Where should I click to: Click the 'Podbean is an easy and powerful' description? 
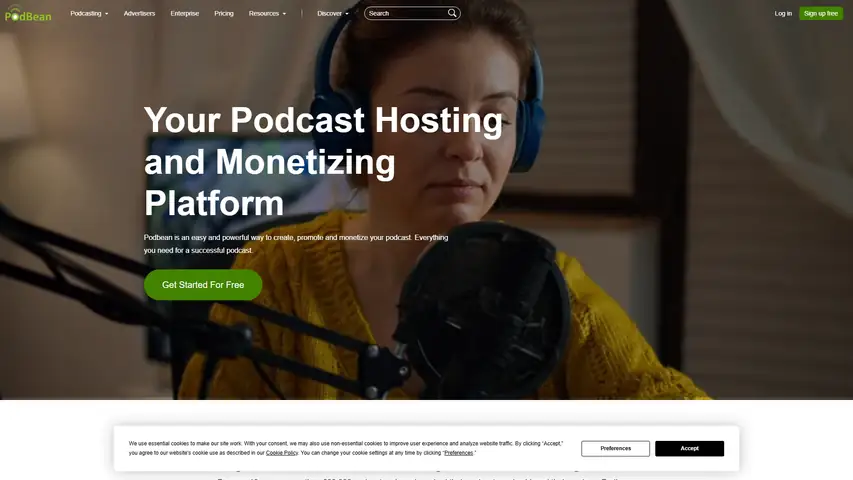(x=296, y=244)
